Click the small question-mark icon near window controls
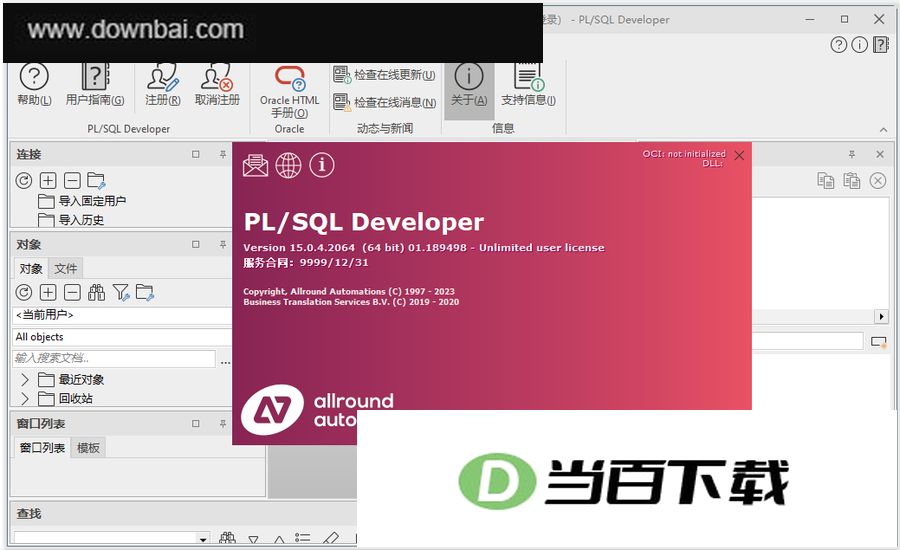 (839, 44)
